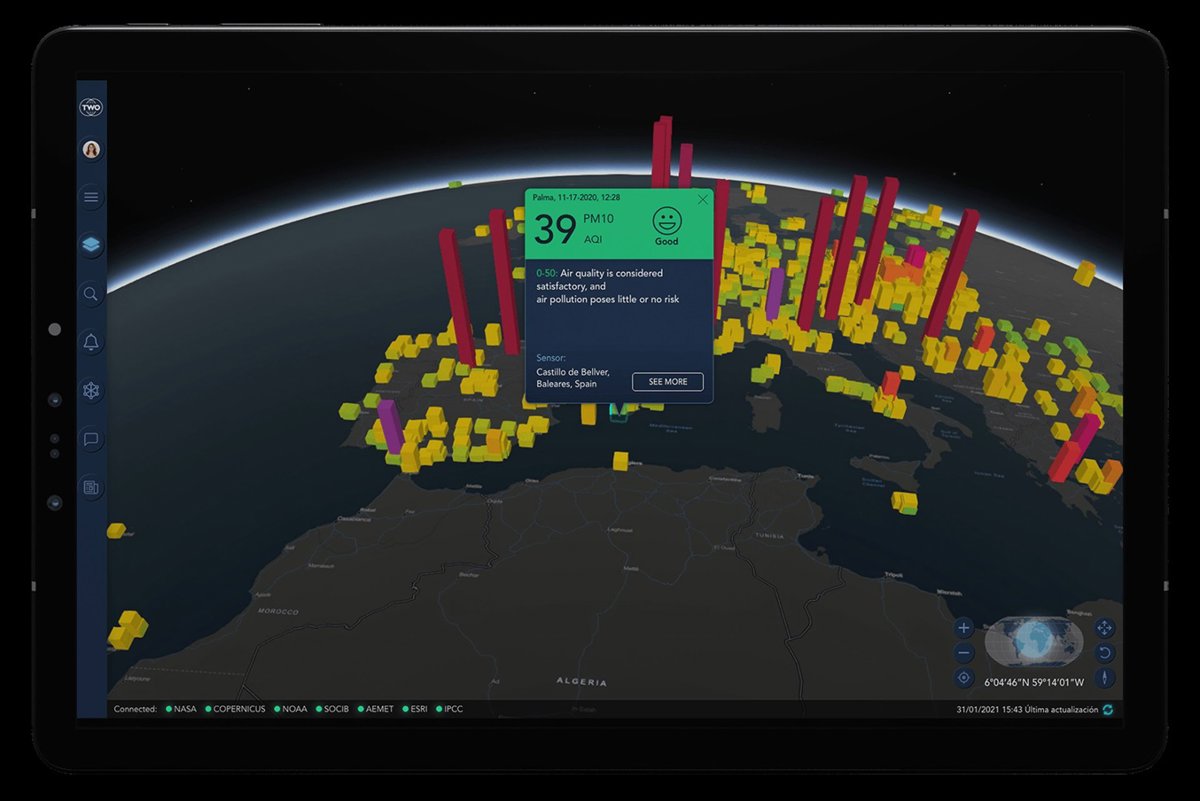This screenshot has width=1200, height=801.
Task: Open the search tool in sidebar
Action: click(x=91, y=294)
